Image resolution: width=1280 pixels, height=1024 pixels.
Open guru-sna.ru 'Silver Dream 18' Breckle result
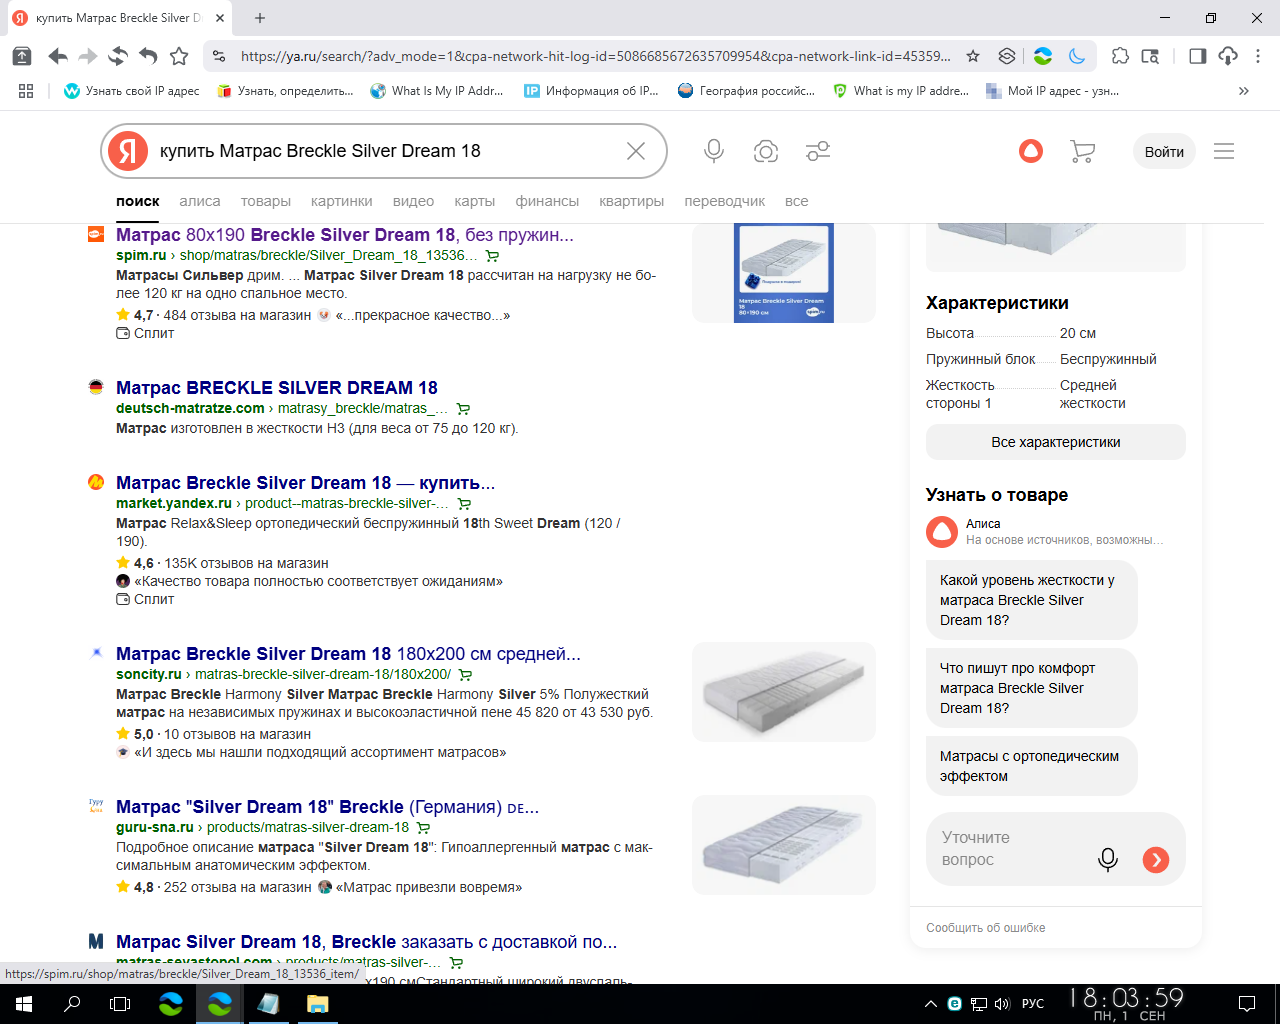coord(327,807)
